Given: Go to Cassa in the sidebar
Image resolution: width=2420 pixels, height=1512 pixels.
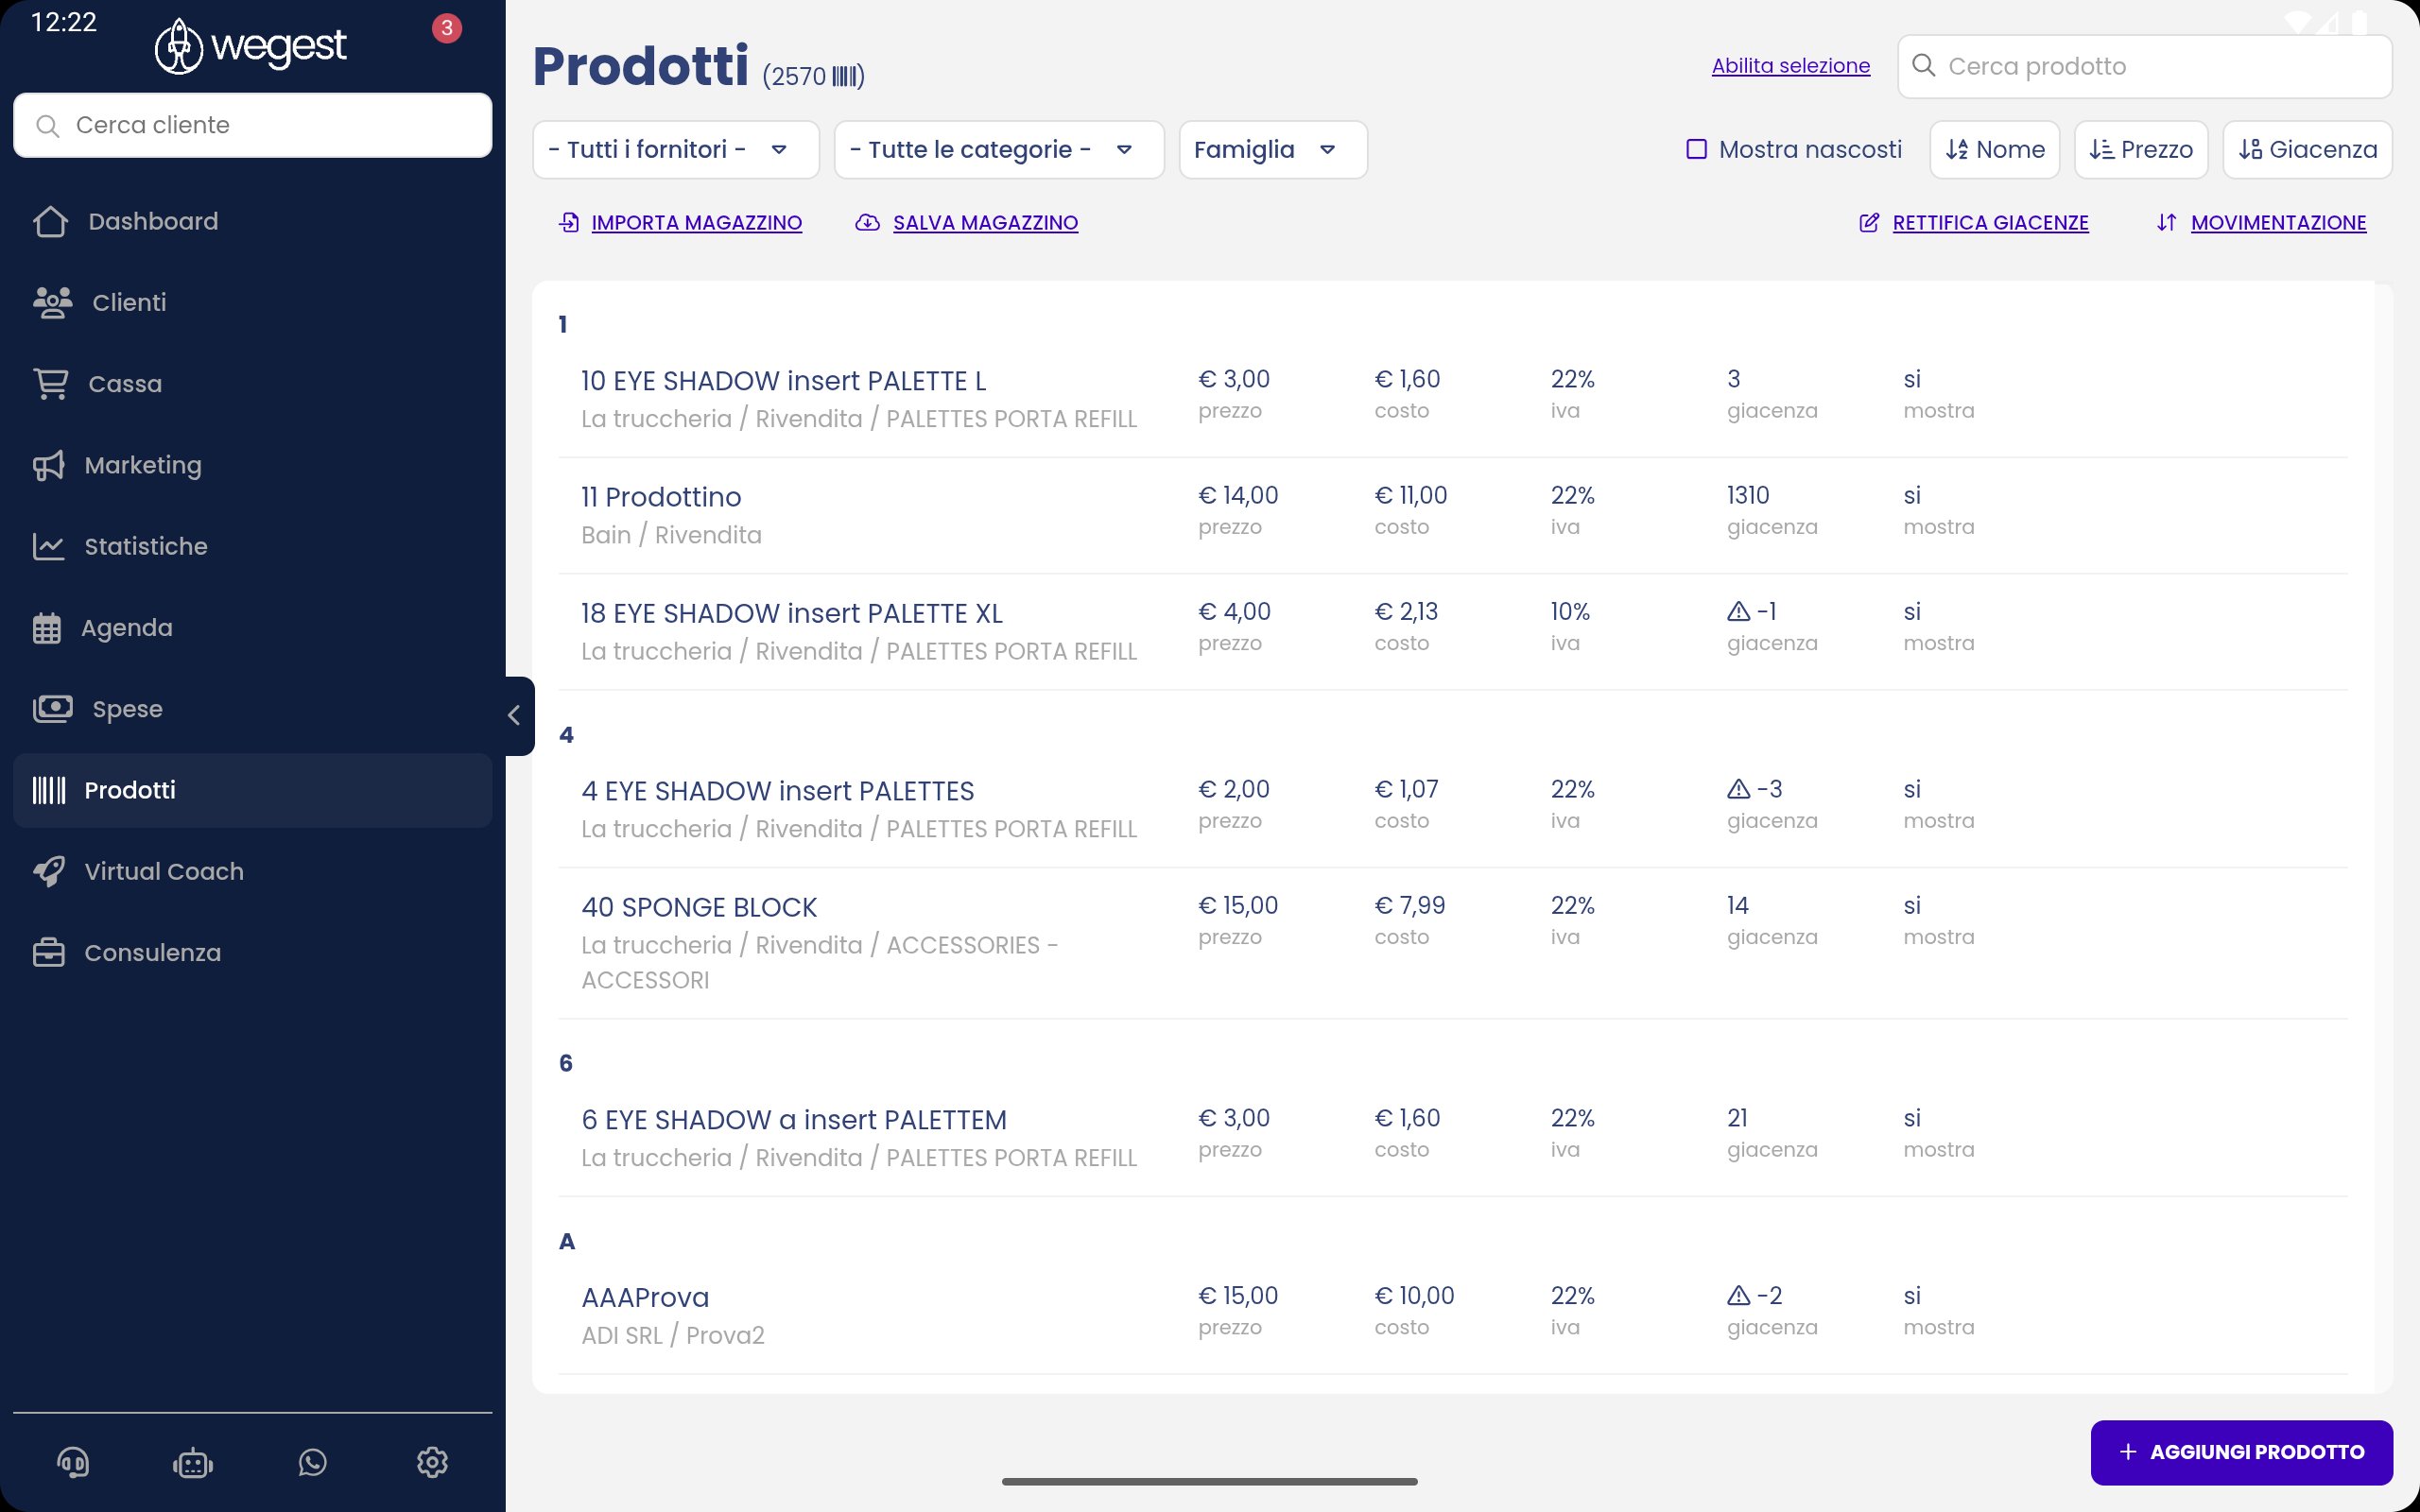Looking at the screenshot, I should [124, 384].
